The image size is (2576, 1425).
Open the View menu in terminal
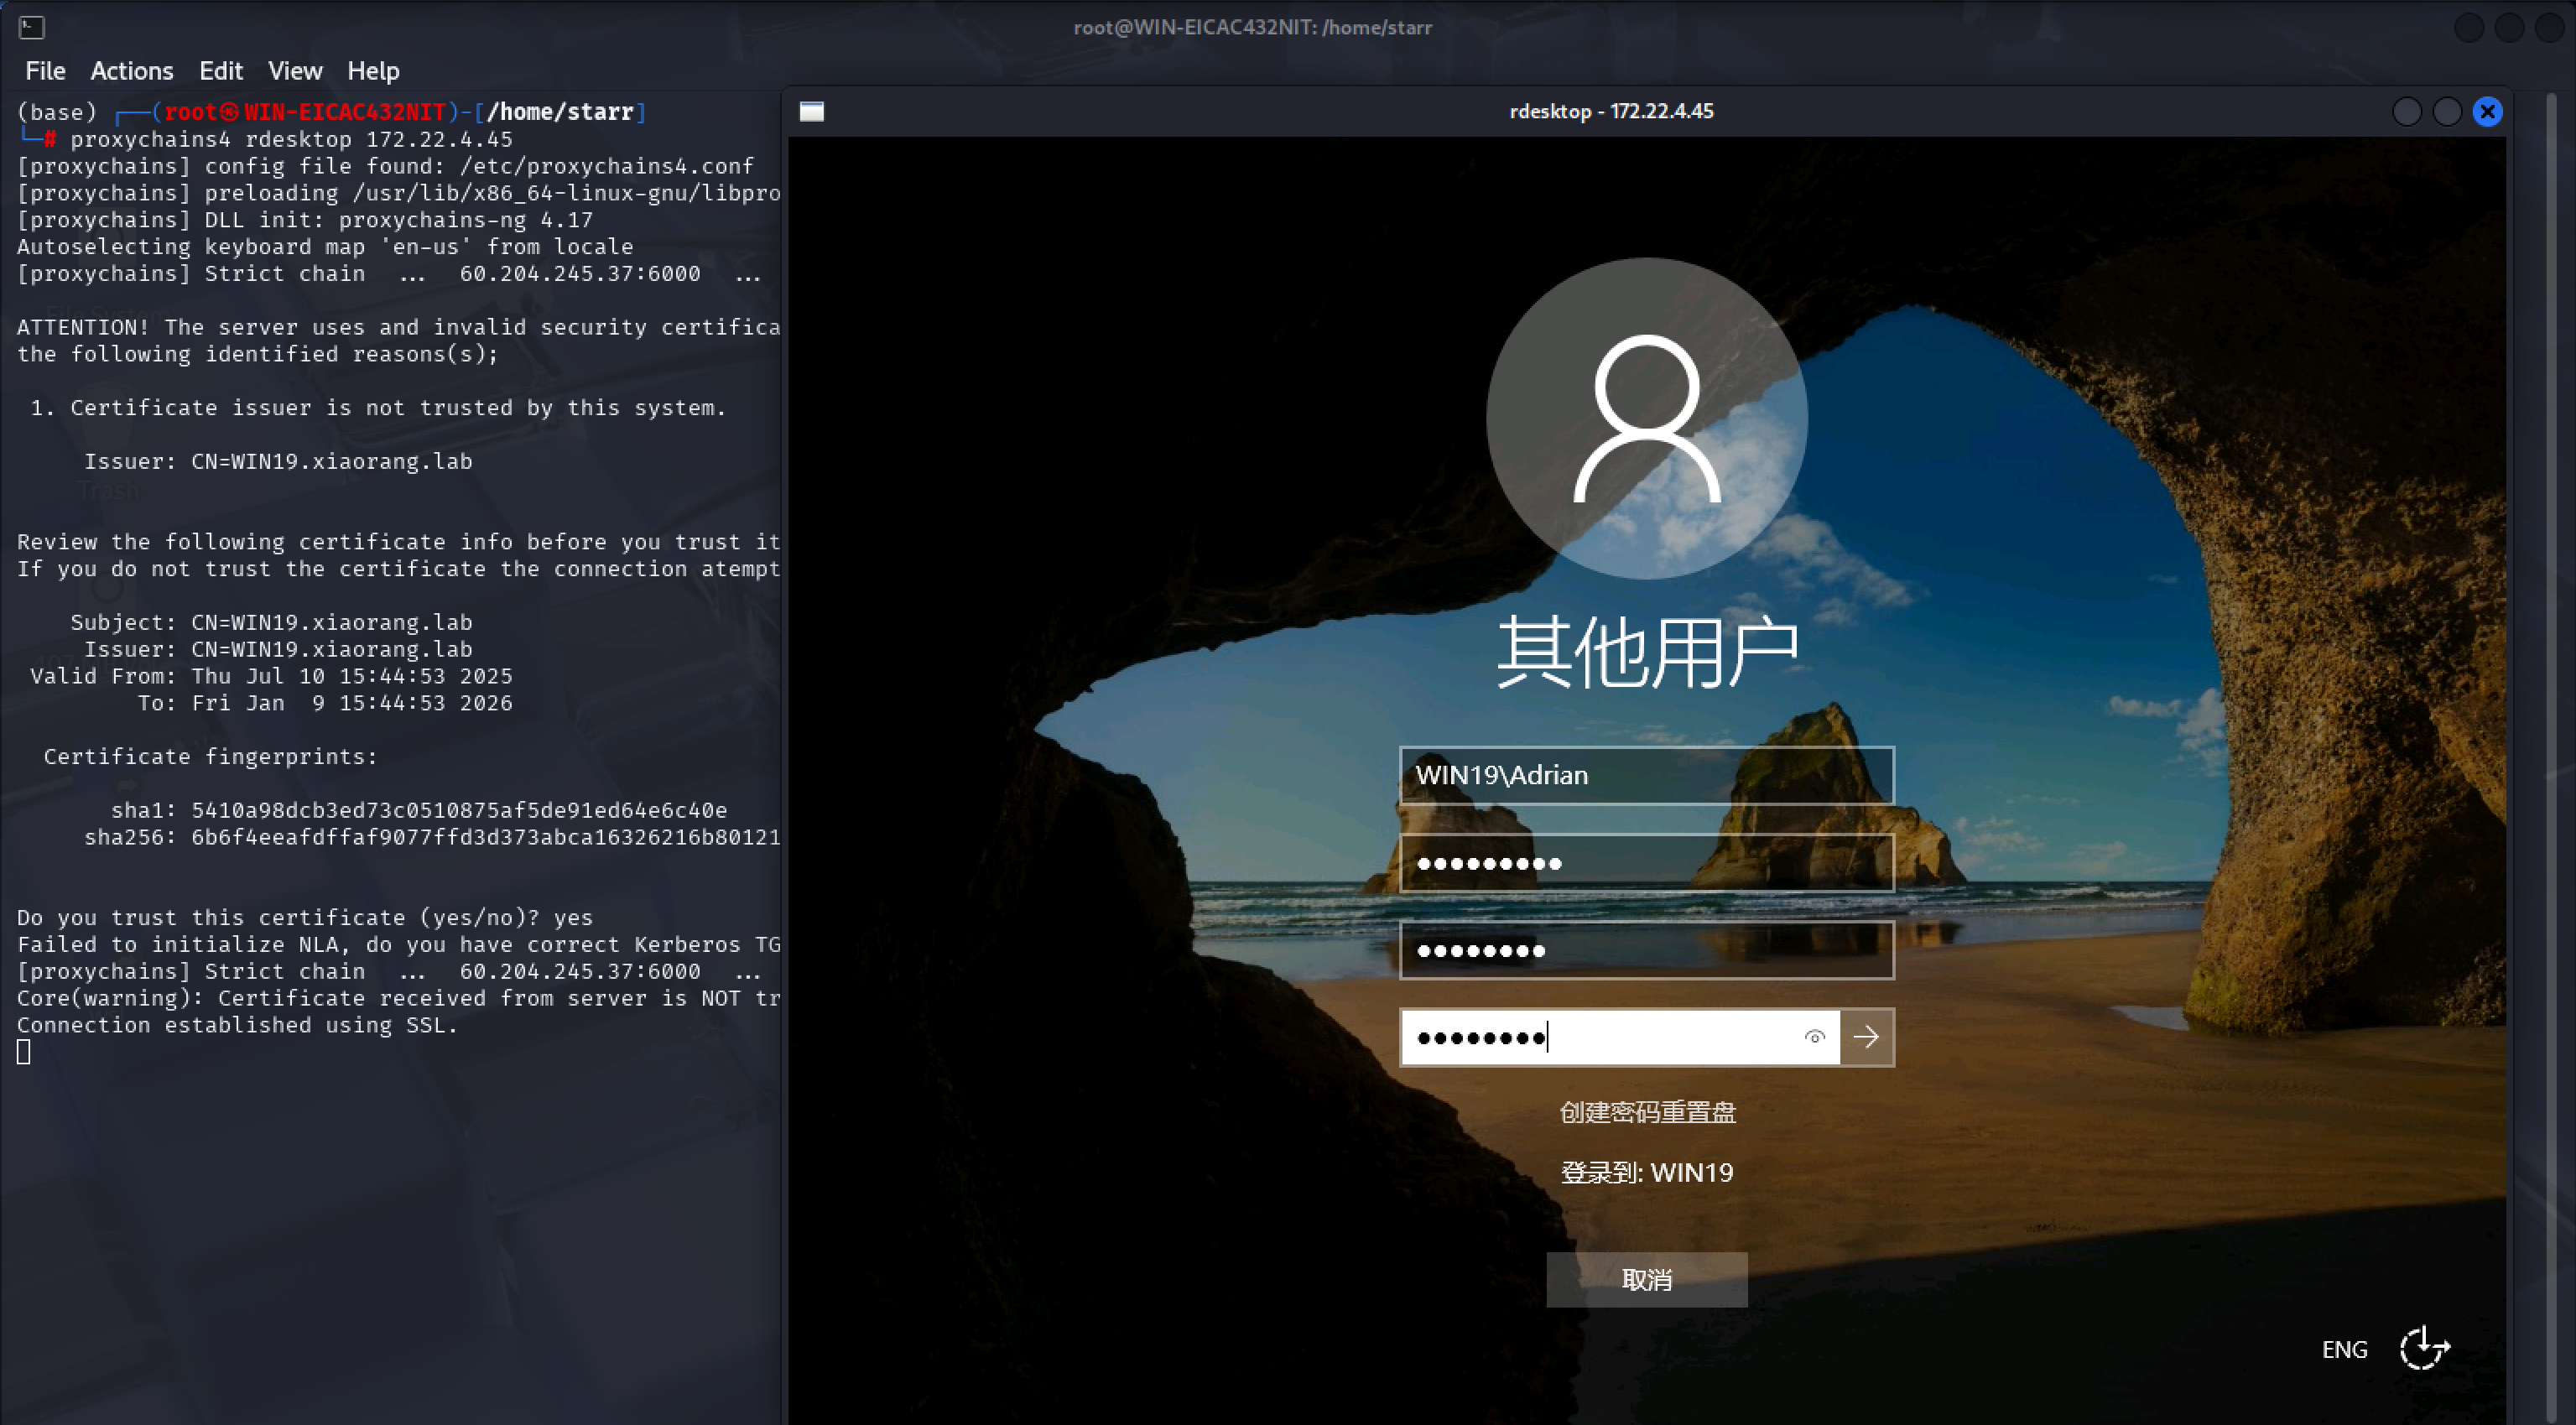[x=295, y=71]
